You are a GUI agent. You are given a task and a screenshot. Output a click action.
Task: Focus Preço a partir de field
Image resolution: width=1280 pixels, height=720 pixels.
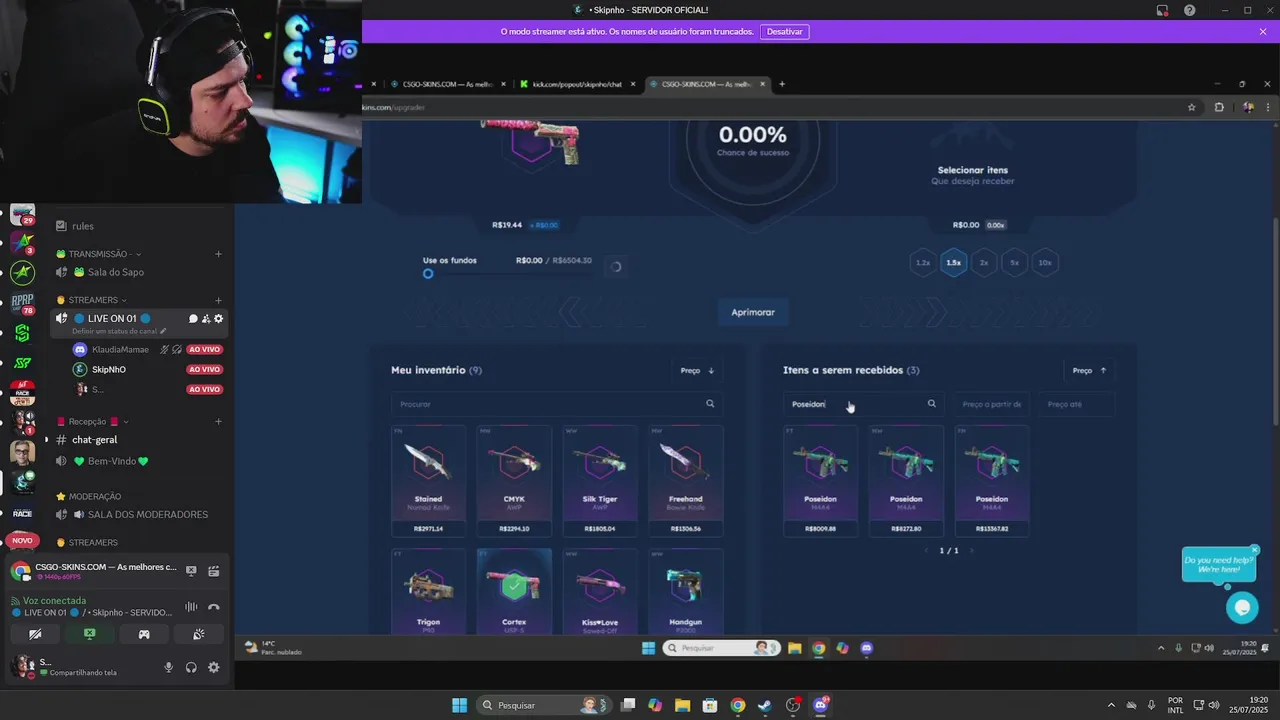(x=991, y=404)
